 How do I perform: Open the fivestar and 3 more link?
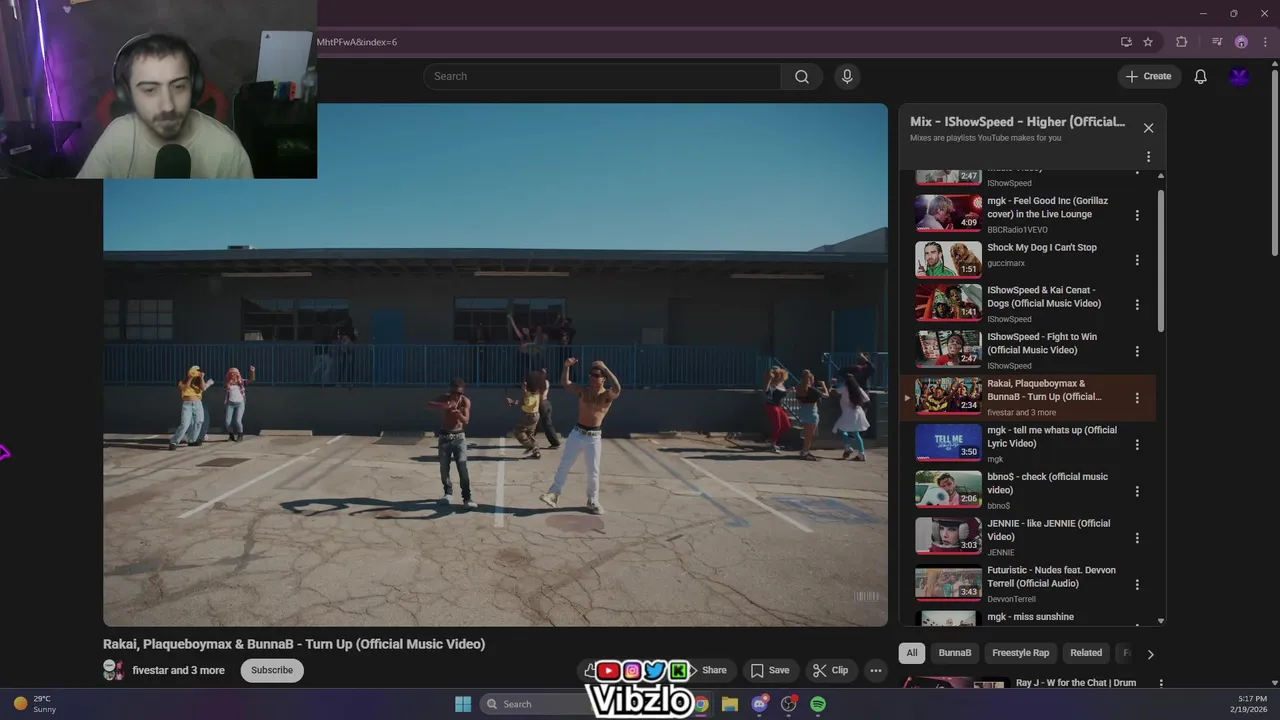point(178,670)
